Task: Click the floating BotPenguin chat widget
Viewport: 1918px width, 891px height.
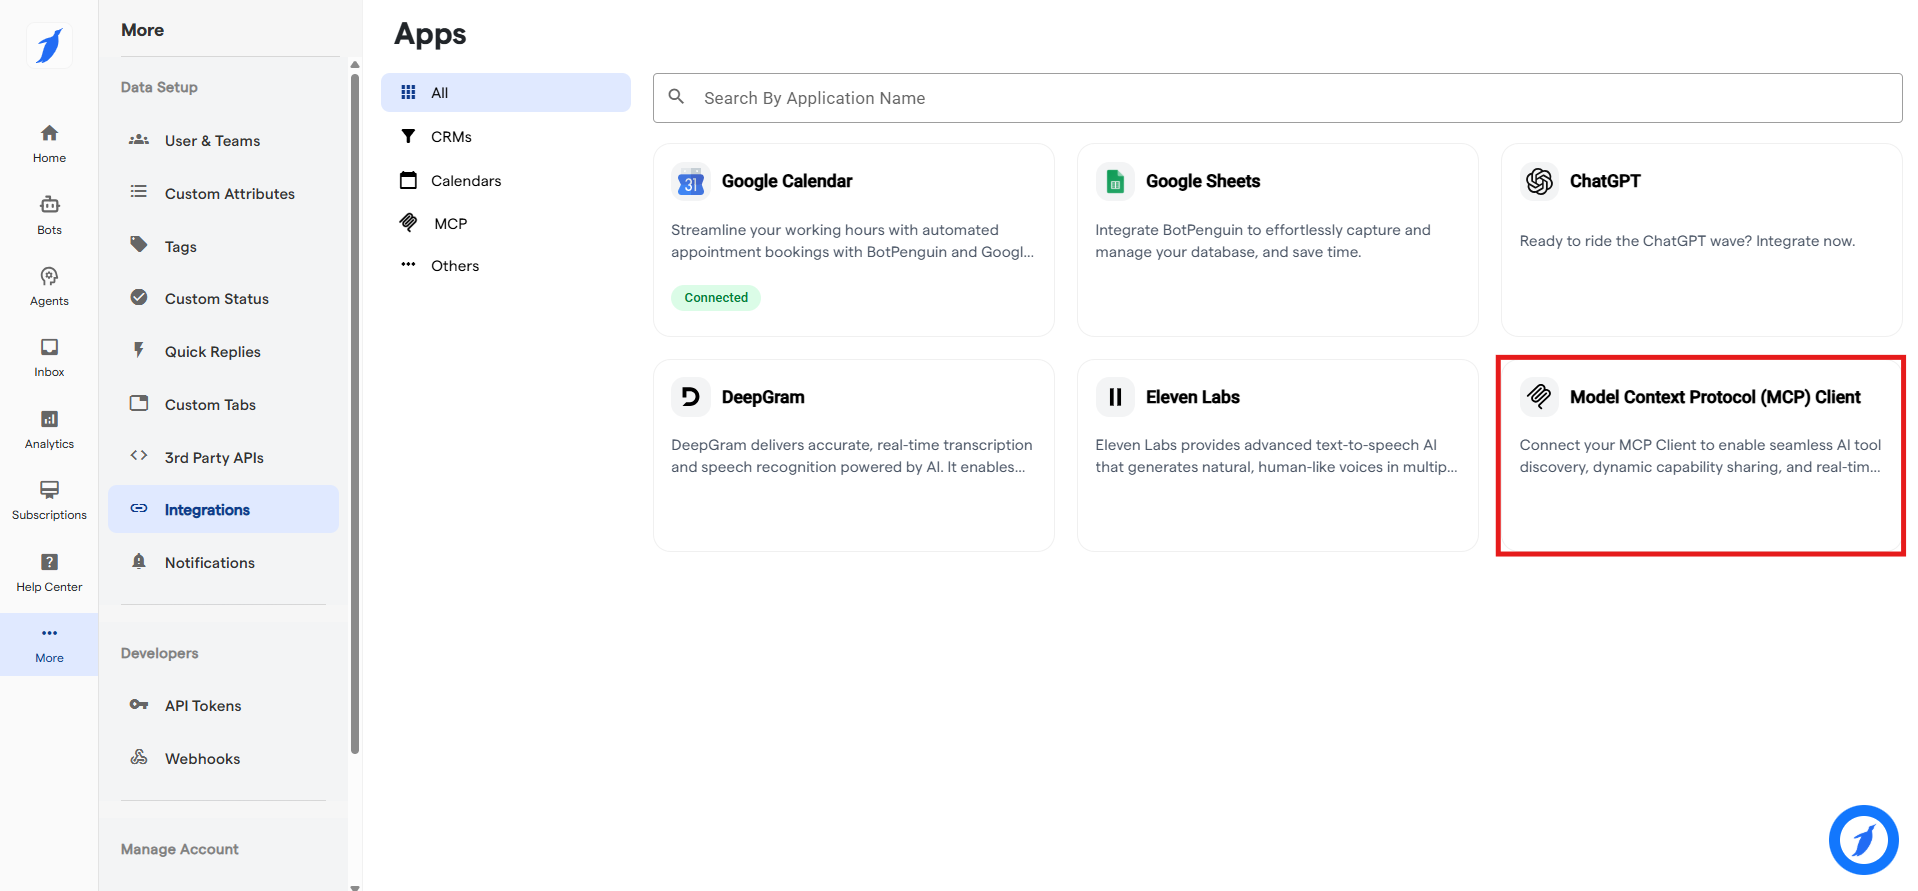Action: pyautogui.click(x=1863, y=839)
